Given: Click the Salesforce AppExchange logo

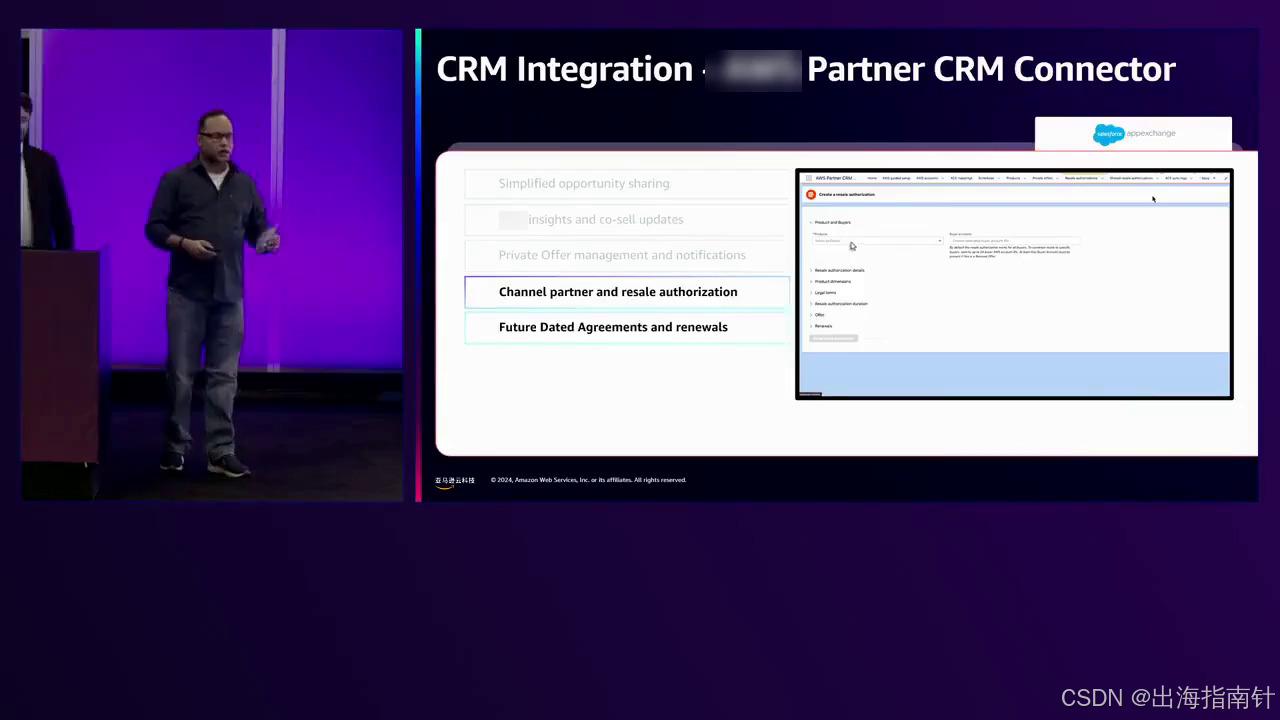Looking at the screenshot, I should coord(1134,133).
